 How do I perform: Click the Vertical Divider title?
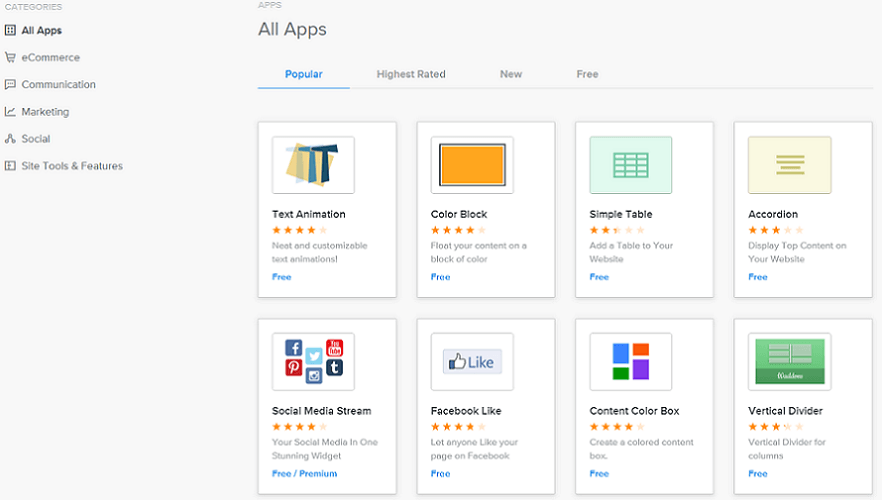[785, 411]
